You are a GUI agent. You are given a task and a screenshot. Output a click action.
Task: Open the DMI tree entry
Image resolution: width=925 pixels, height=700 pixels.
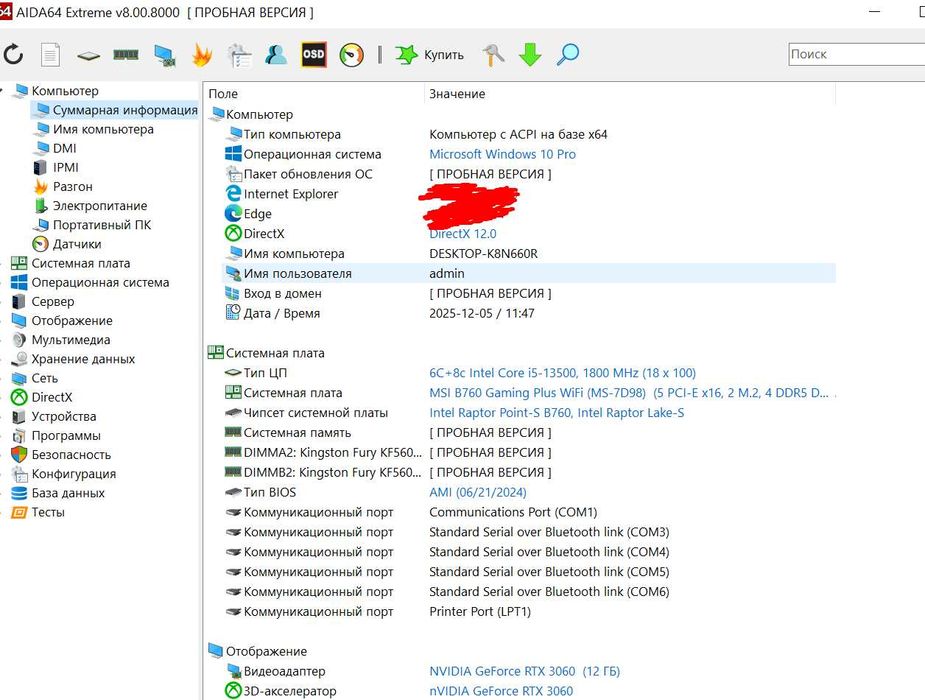64,148
